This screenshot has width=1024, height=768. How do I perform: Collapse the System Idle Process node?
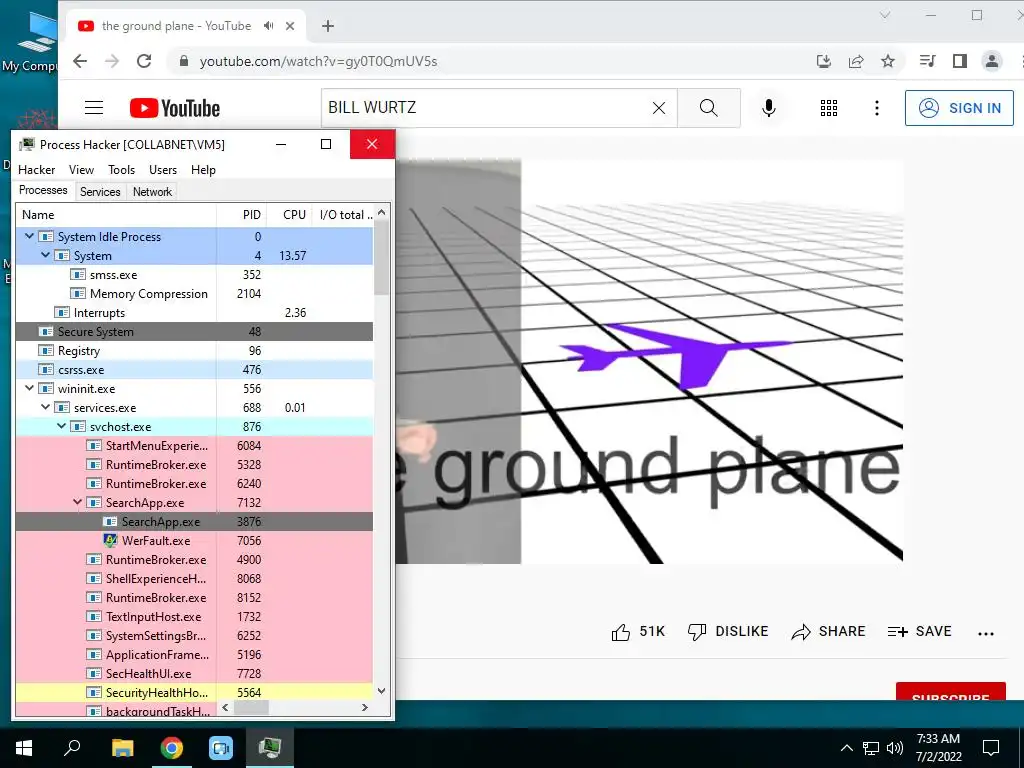click(29, 236)
